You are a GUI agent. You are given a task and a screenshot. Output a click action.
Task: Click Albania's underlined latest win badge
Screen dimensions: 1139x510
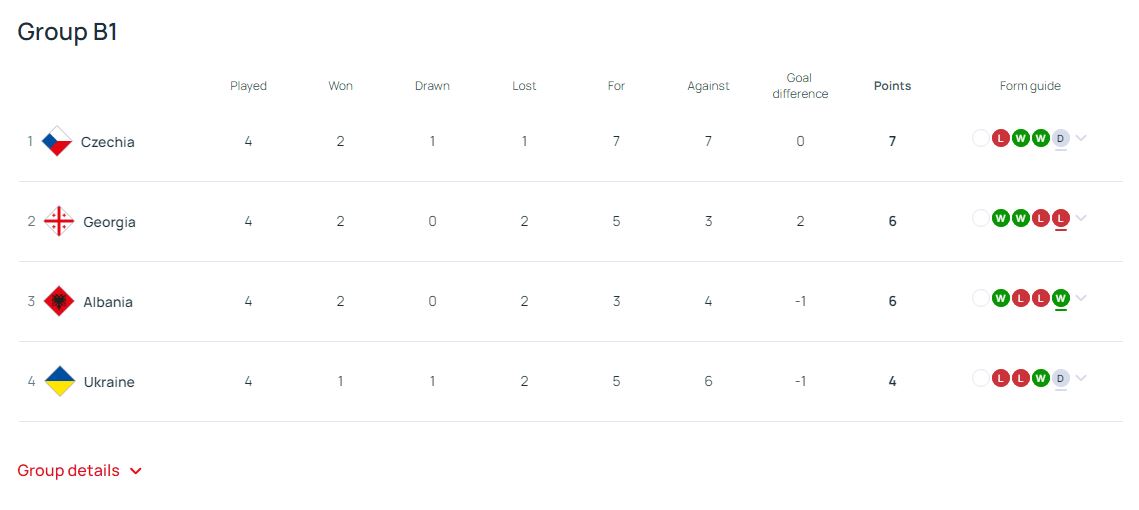[1061, 298]
